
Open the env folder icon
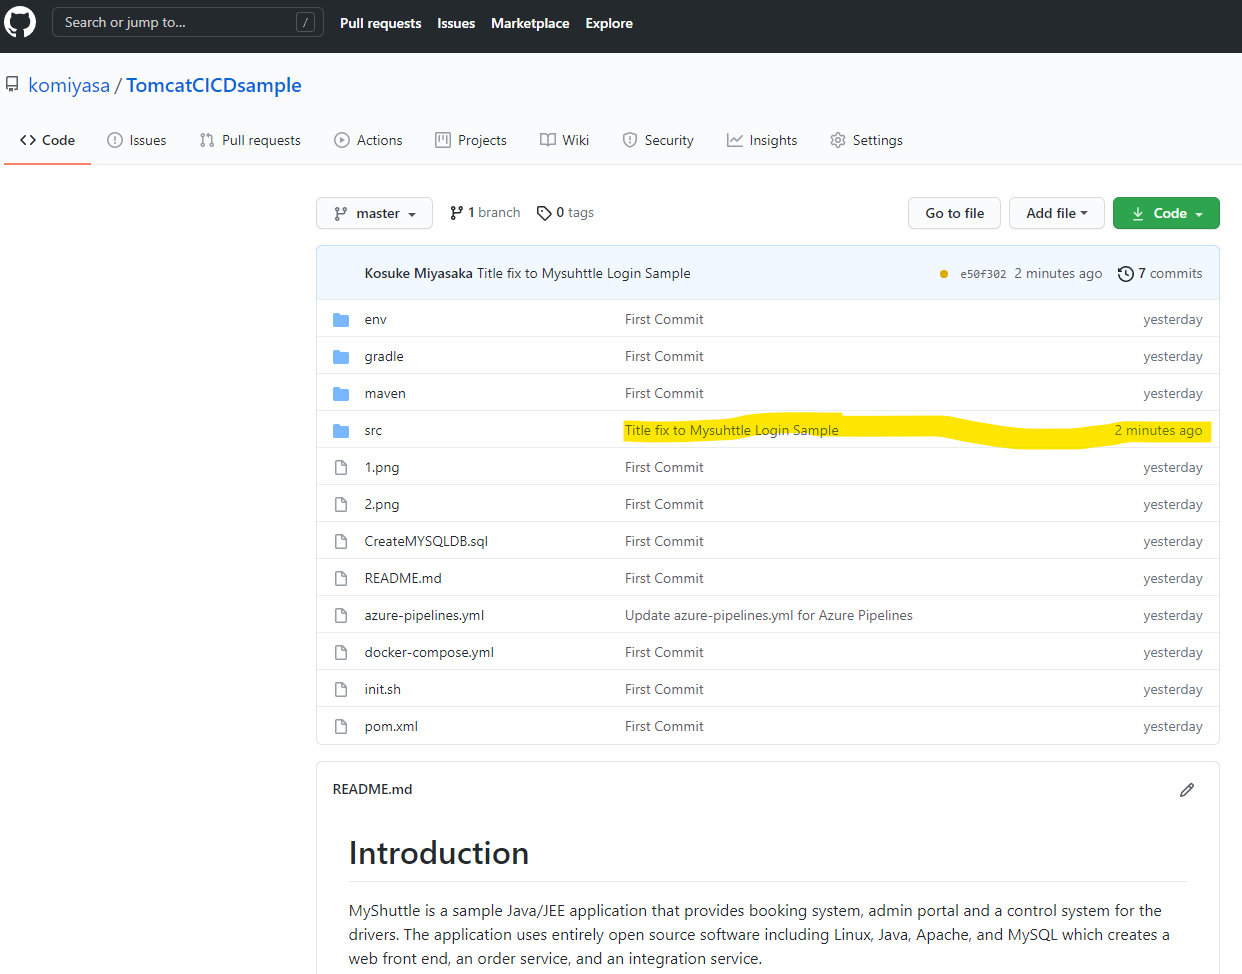click(341, 318)
